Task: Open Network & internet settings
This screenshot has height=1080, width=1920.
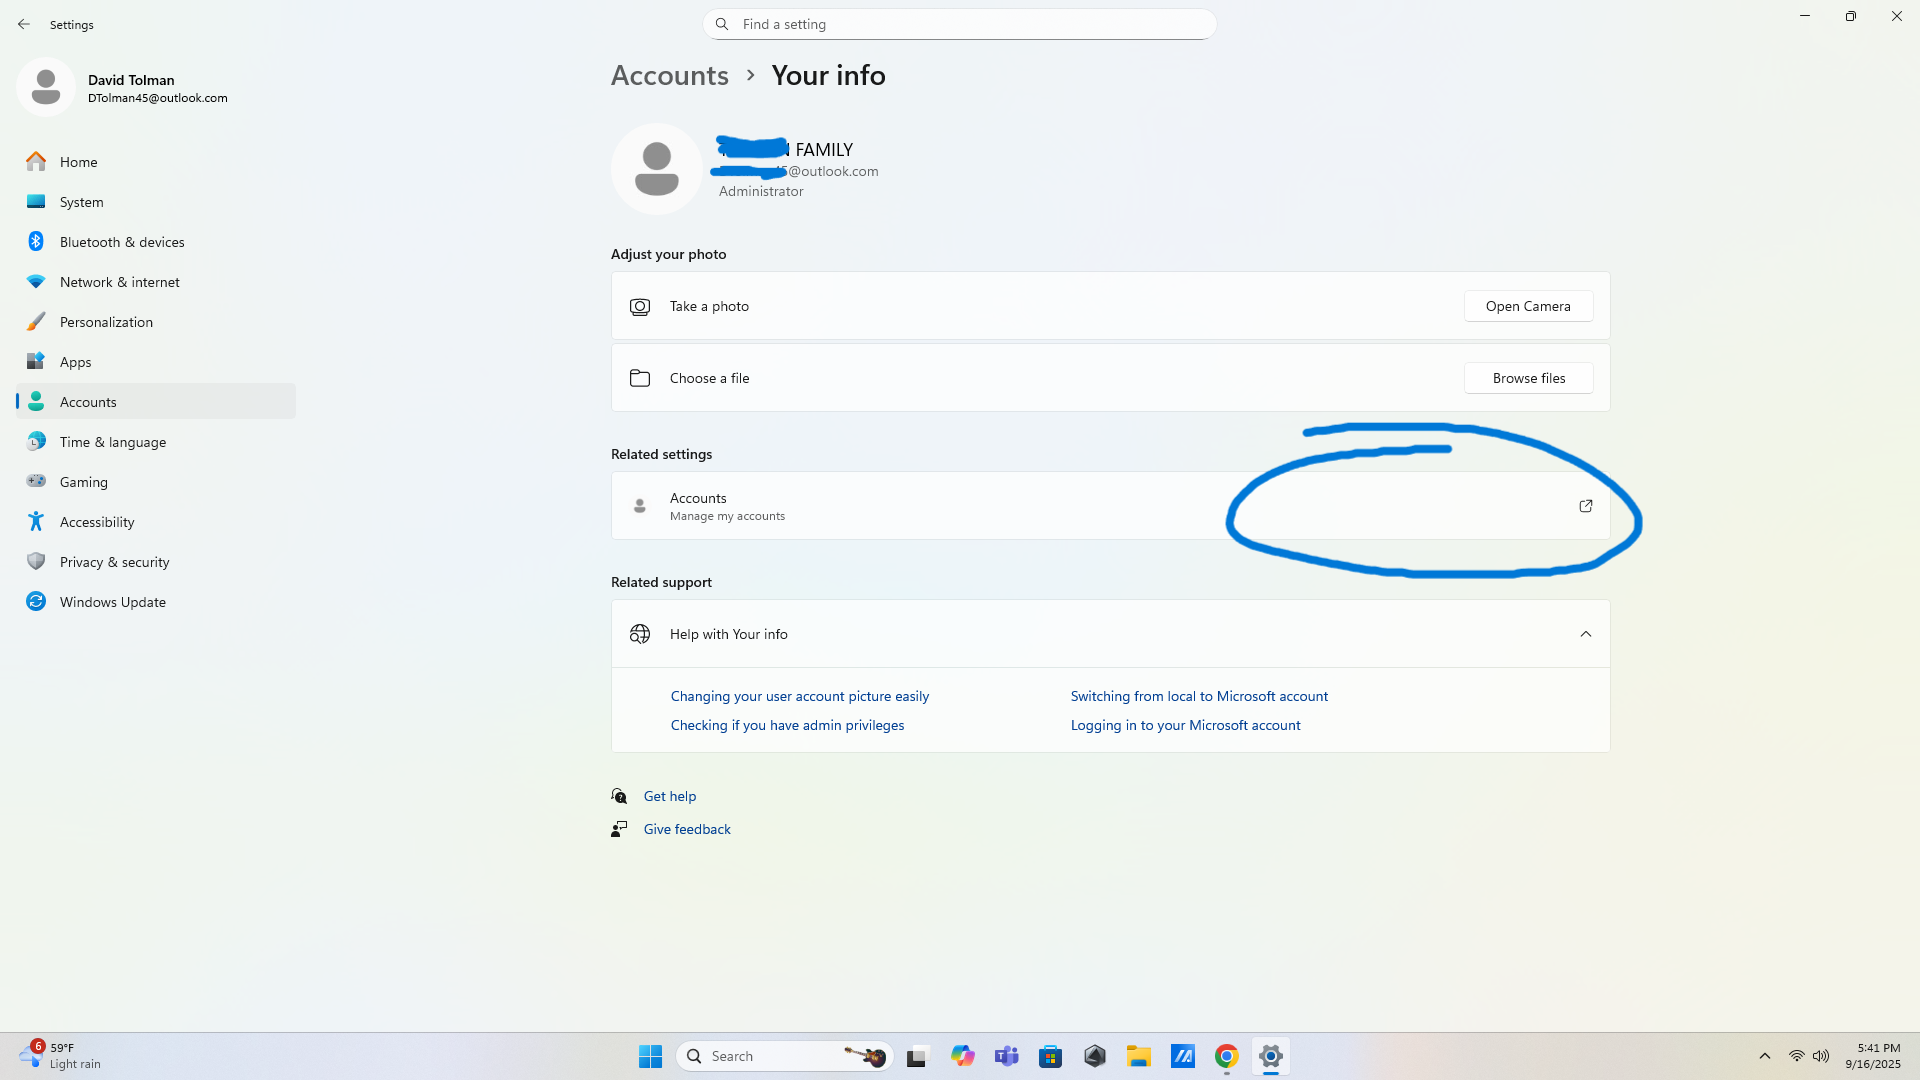Action: click(x=119, y=281)
